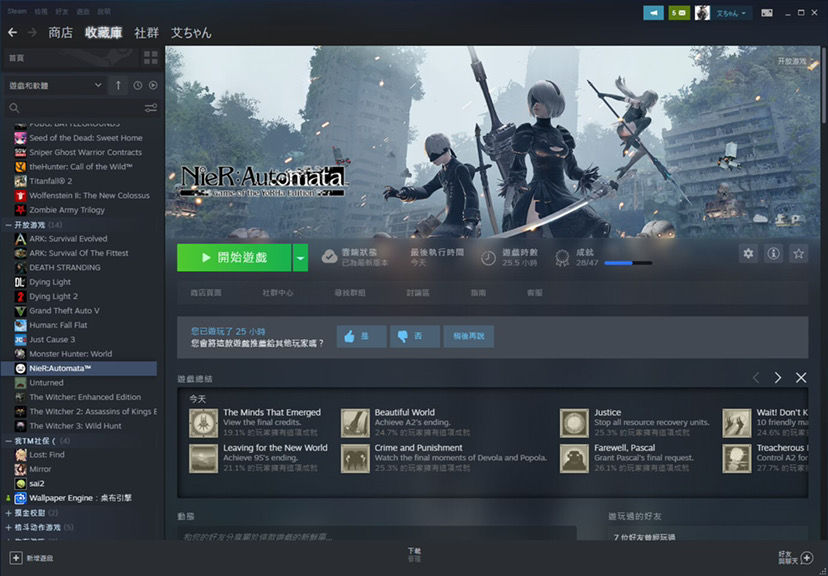The width and height of the screenshot is (828, 576).
Task: Select Monster Hunter: World
Action: (x=70, y=354)
